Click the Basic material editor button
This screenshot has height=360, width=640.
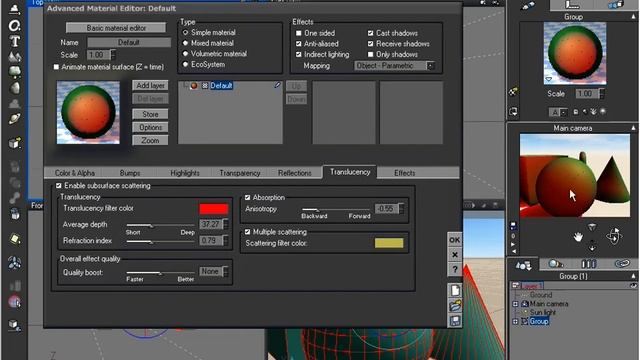coord(116,28)
